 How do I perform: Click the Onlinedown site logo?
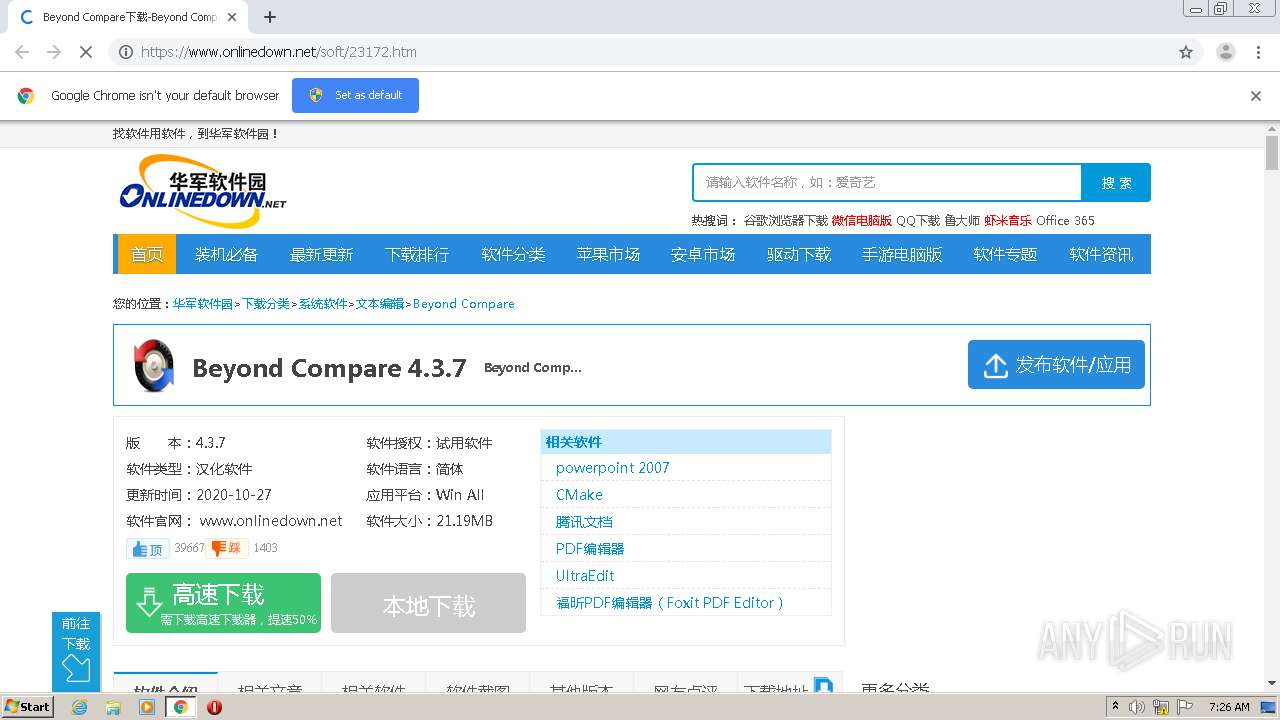point(203,191)
